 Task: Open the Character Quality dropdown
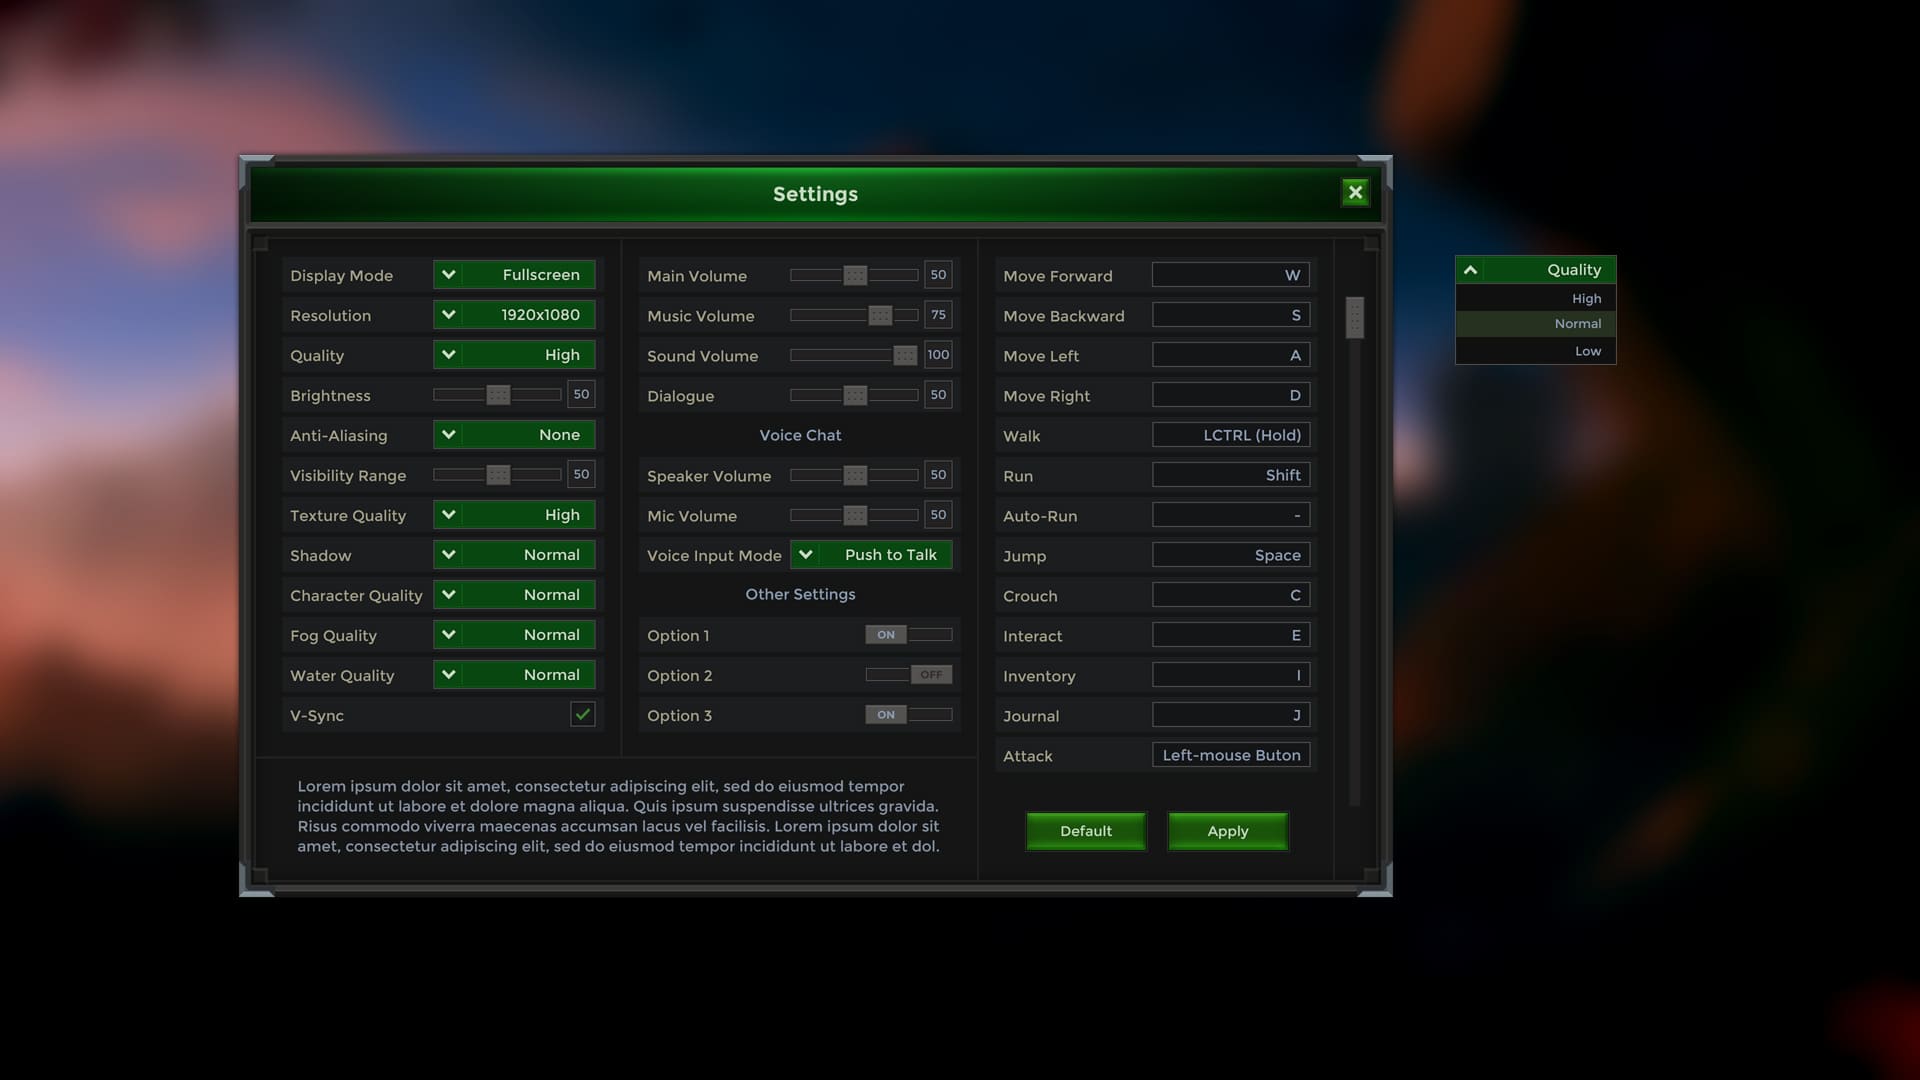[x=514, y=595]
